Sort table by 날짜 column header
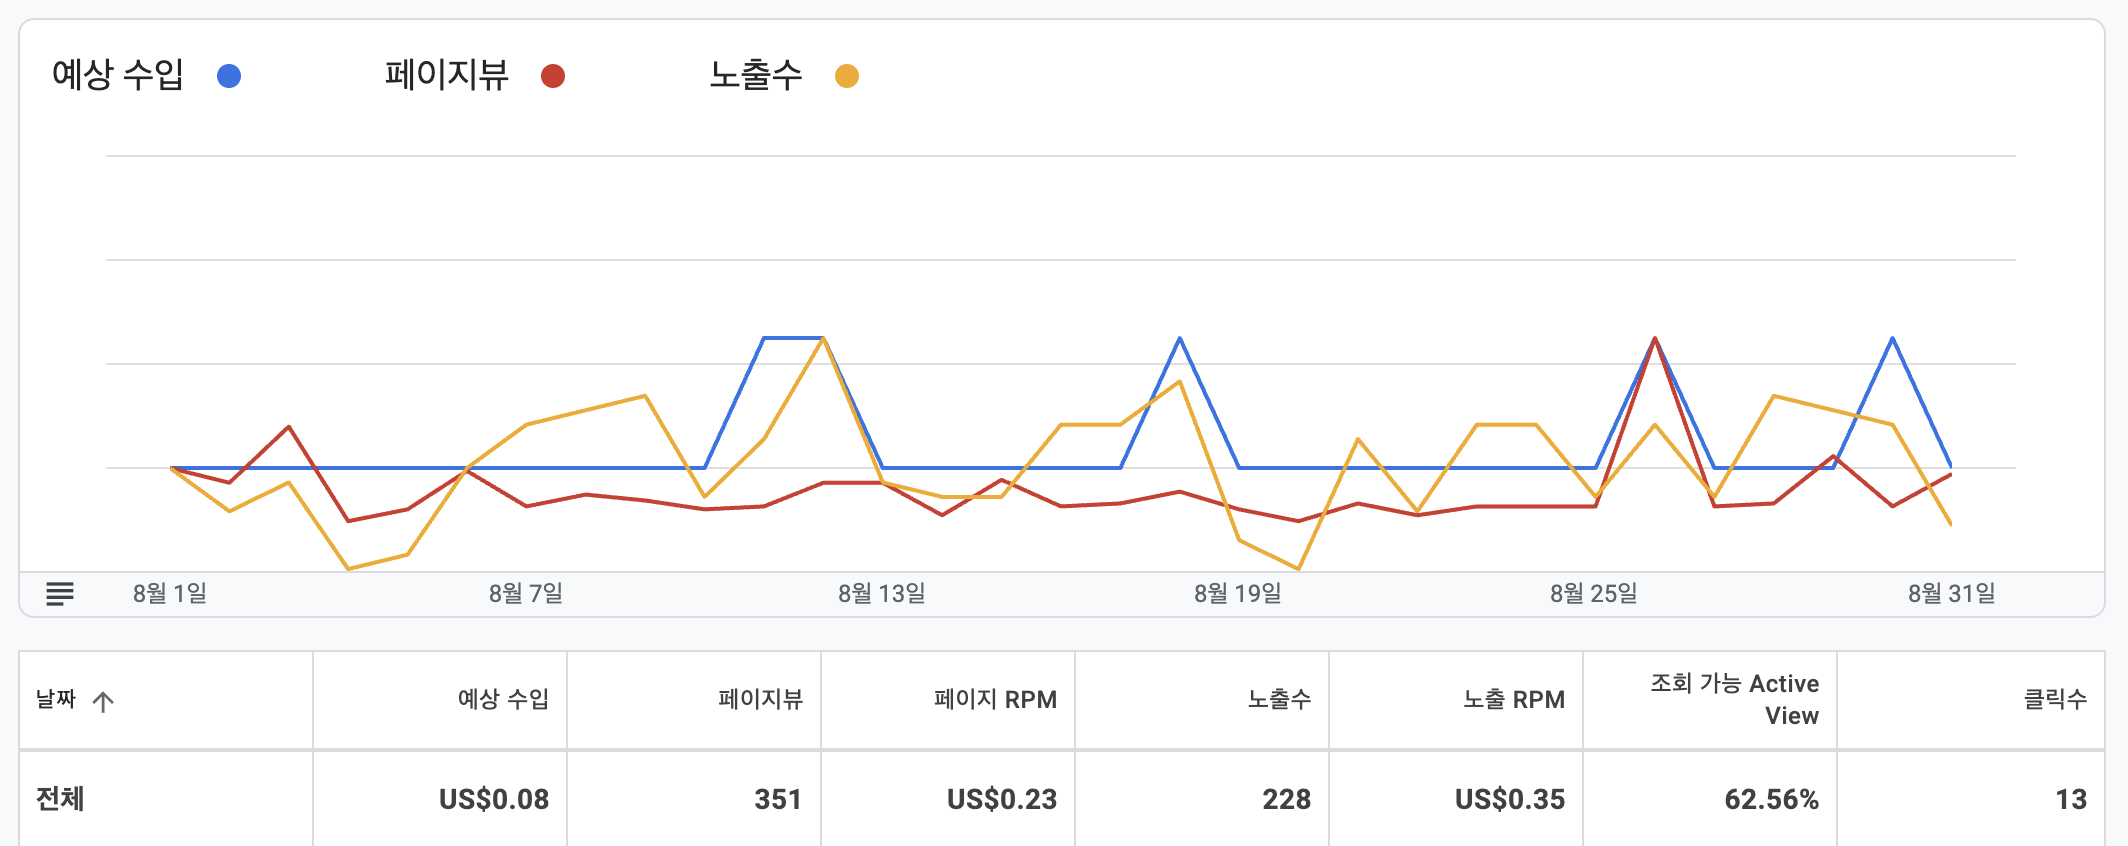Screen dimensions: 2128x846 click(56, 700)
